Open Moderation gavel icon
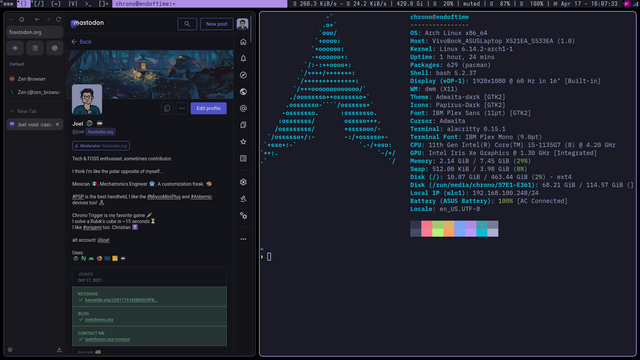This screenshot has height=360, width=640. (243, 199)
